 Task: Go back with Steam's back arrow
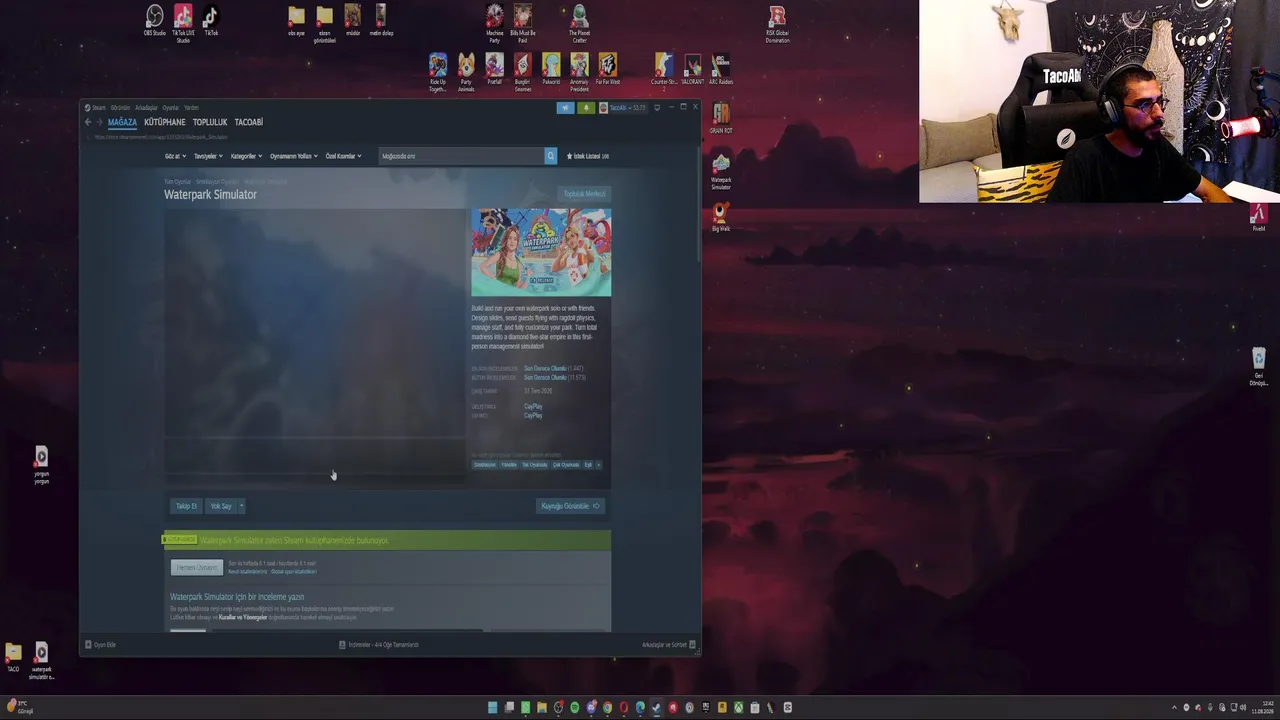click(88, 122)
